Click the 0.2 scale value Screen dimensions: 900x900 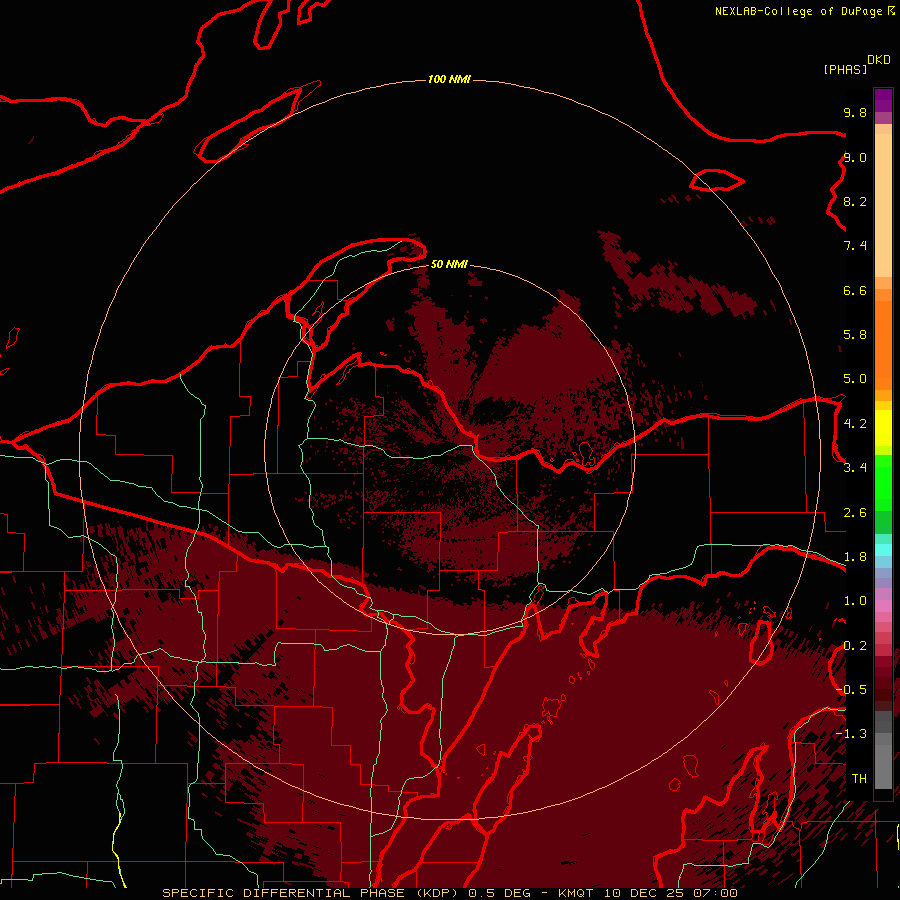855,646
